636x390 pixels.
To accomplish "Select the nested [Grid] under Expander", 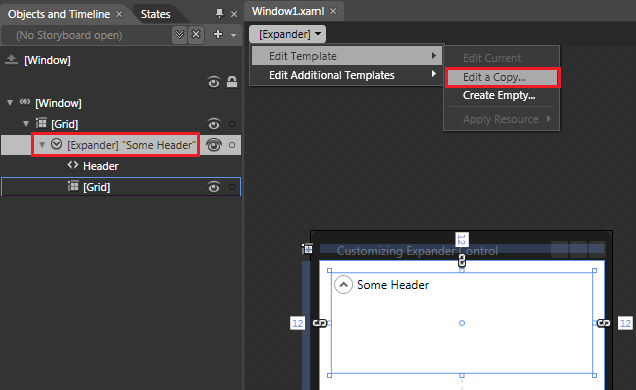I will [x=97, y=187].
